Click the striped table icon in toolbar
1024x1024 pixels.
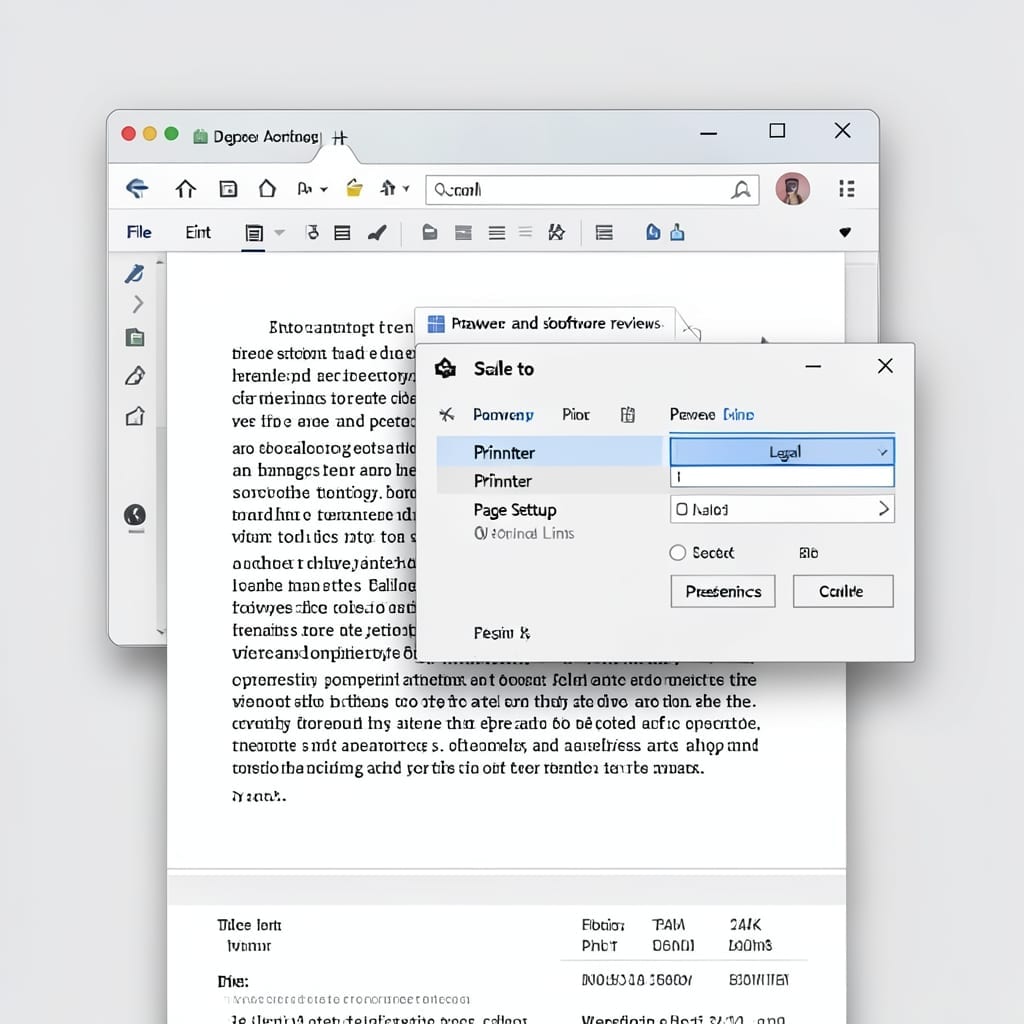coord(464,232)
